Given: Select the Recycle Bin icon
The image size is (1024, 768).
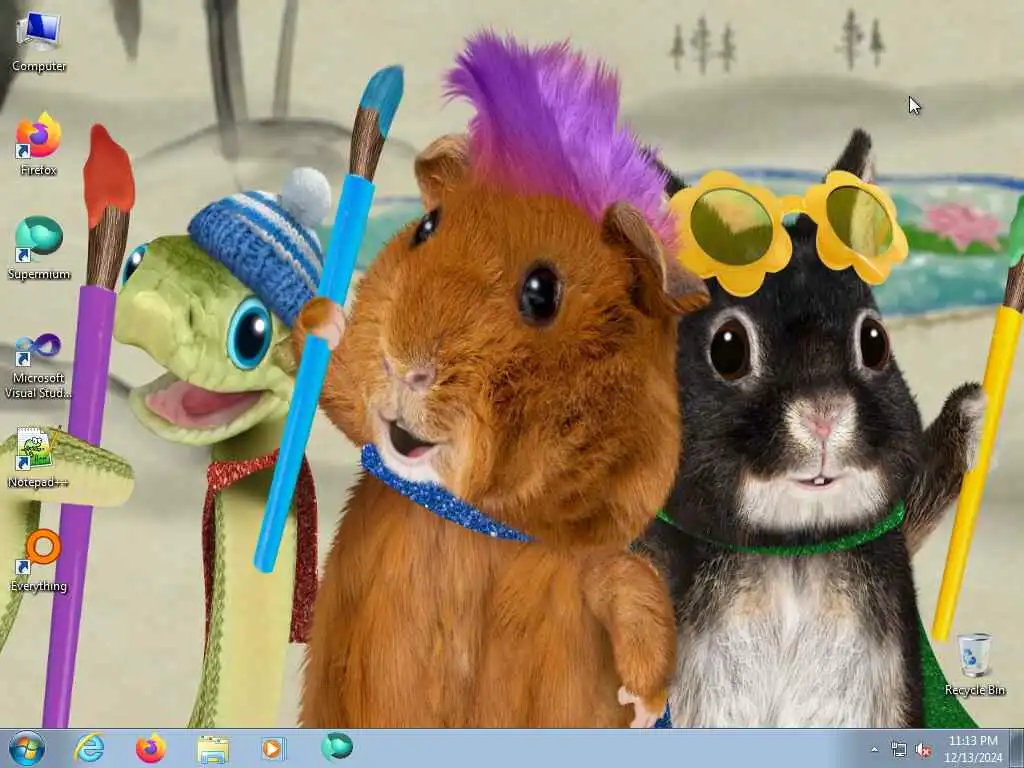Looking at the screenshot, I should pyautogui.click(x=974, y=664).
